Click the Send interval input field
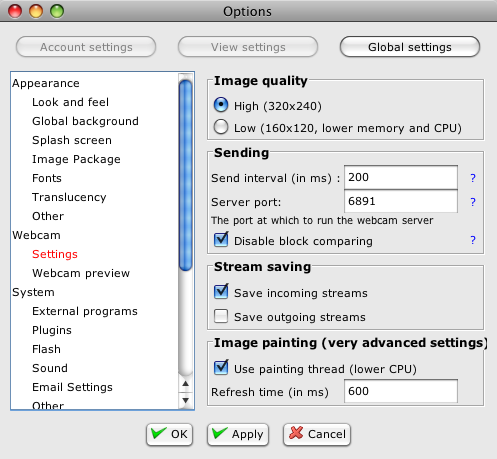Viewport: 497px width, 459px height. point(401,177)
